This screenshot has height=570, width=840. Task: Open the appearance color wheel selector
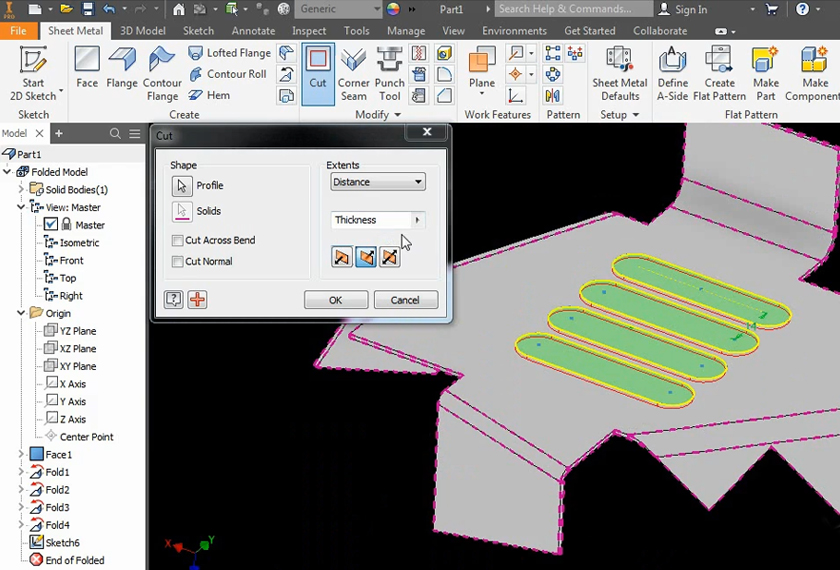coord(392,9)
